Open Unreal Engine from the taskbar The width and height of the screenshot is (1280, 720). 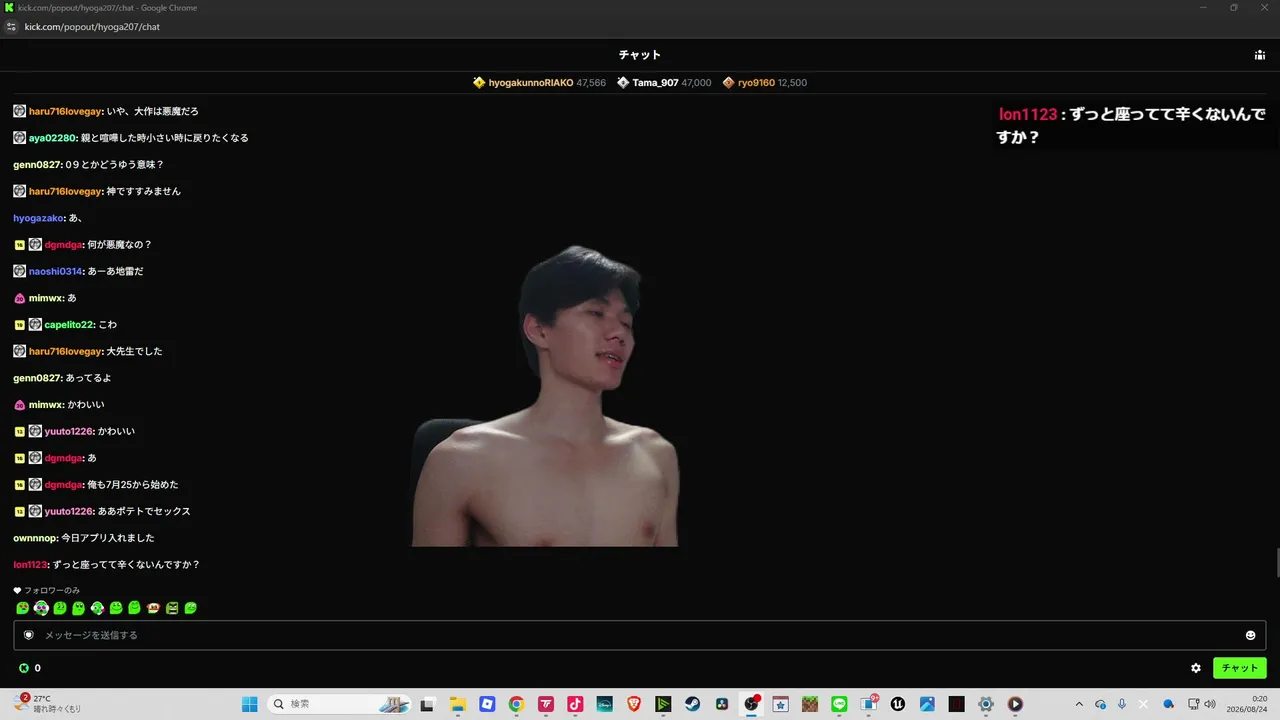tap(898, 704)
